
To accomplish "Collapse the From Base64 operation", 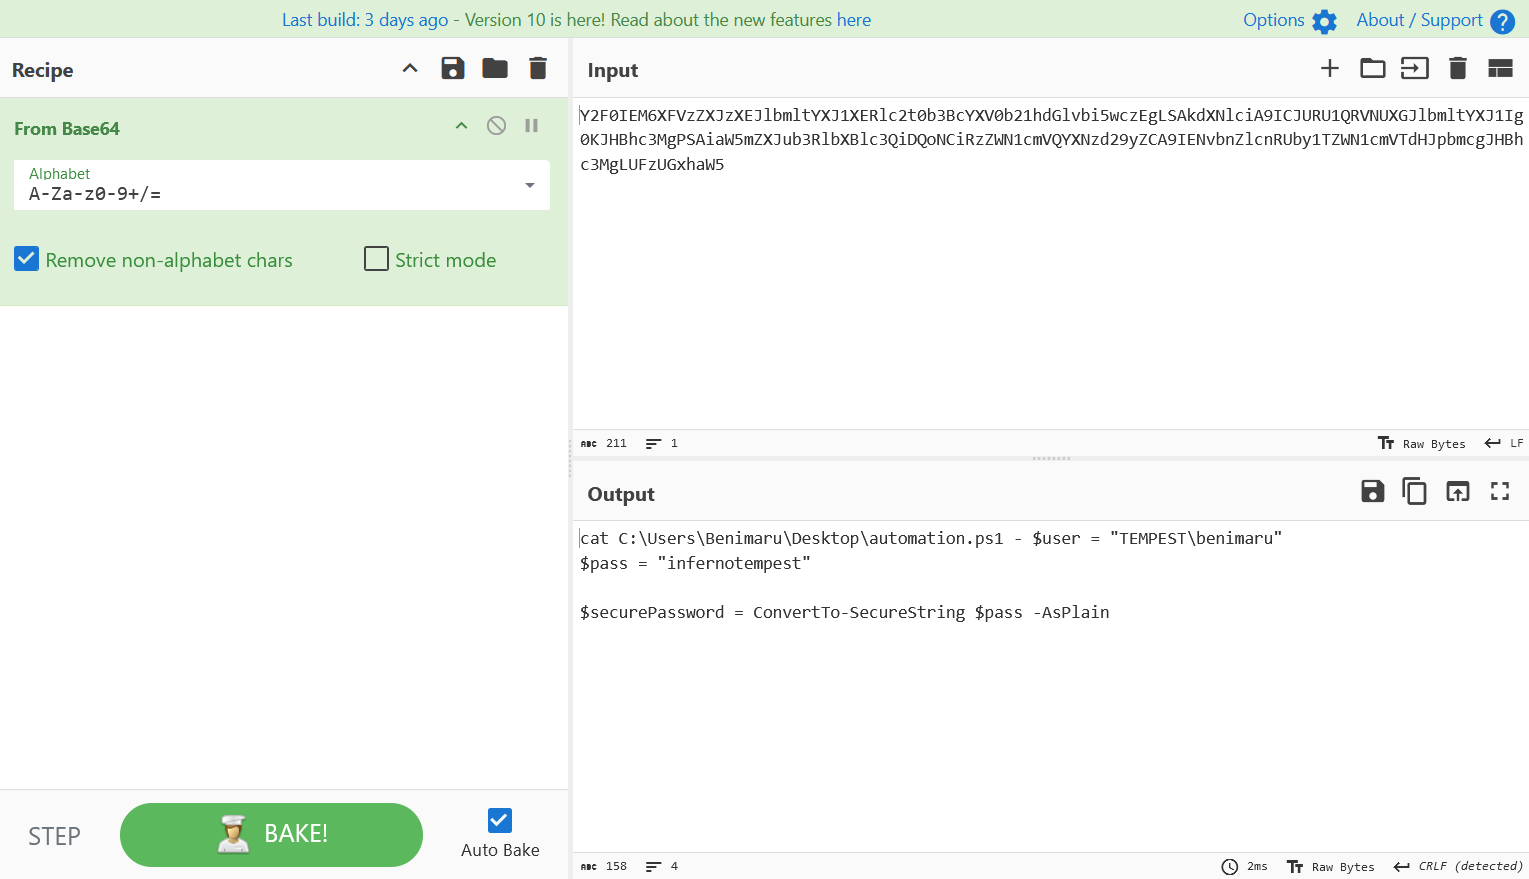I will (461, 125).
